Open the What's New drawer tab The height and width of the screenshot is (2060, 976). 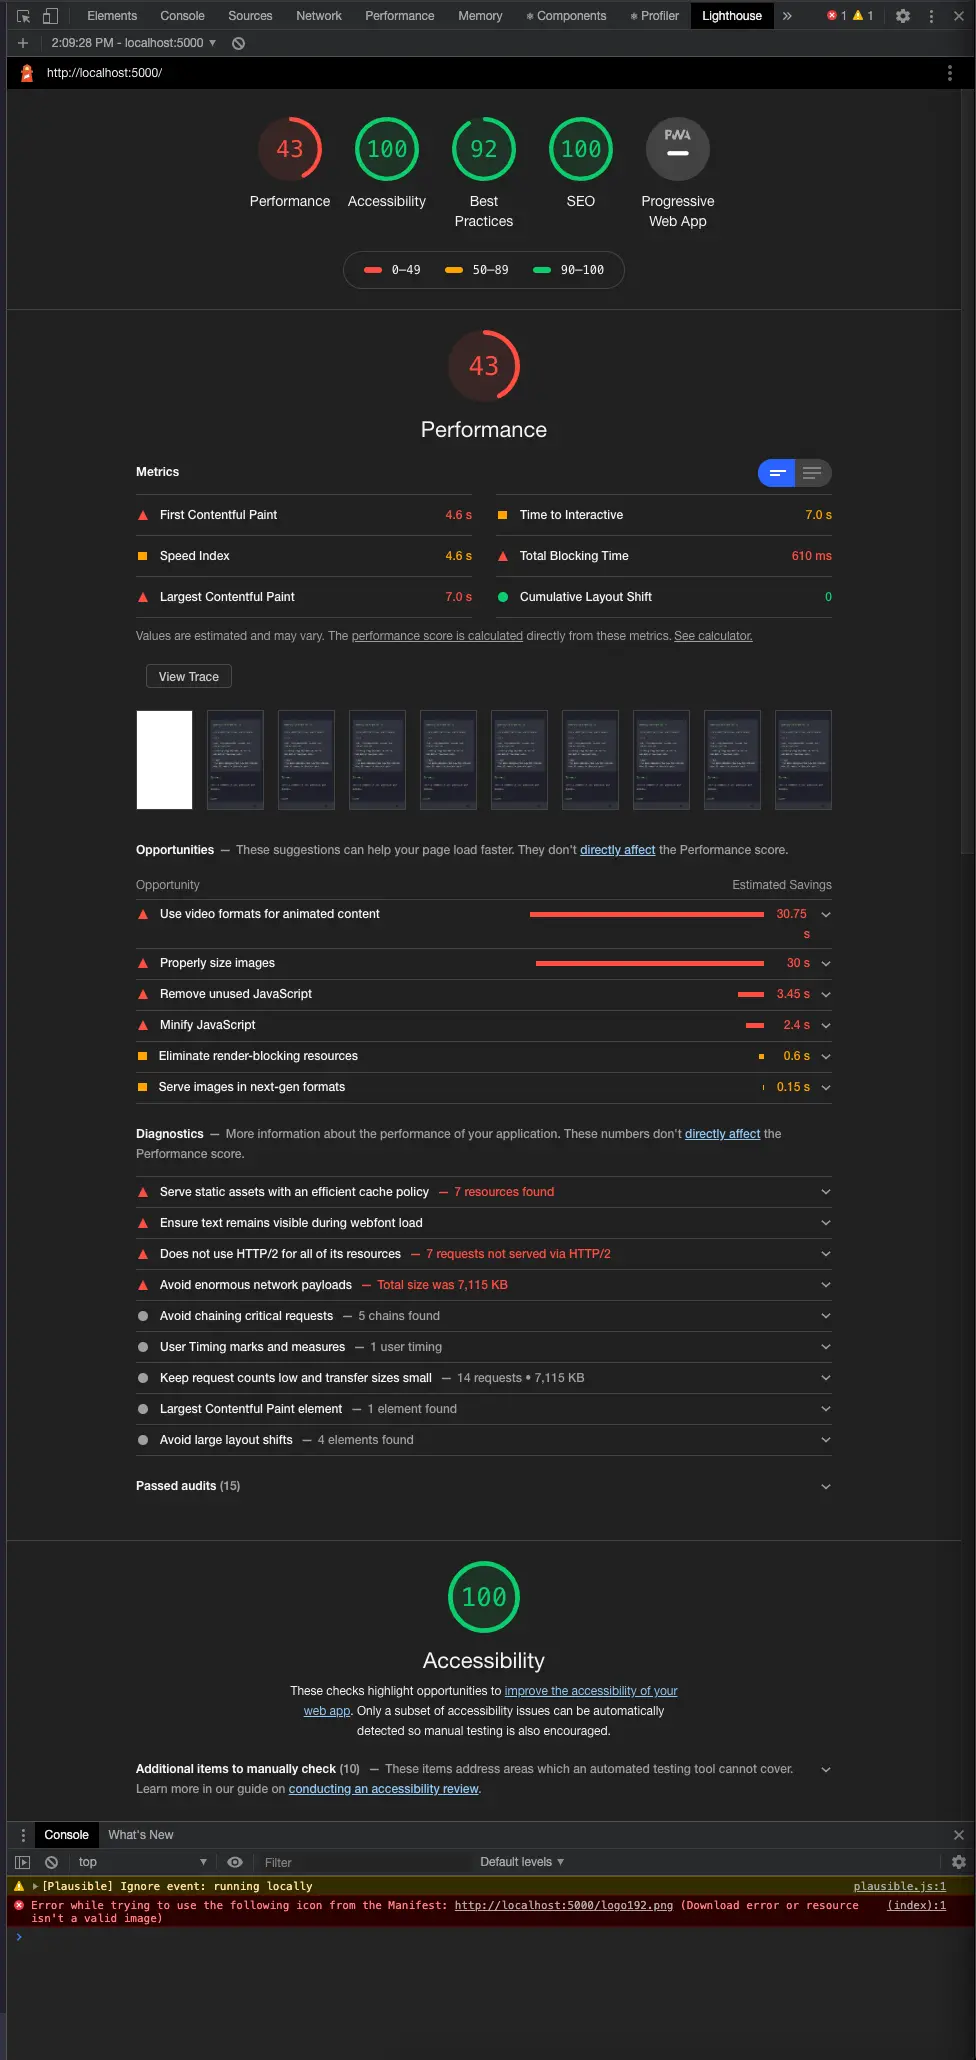141,1835
